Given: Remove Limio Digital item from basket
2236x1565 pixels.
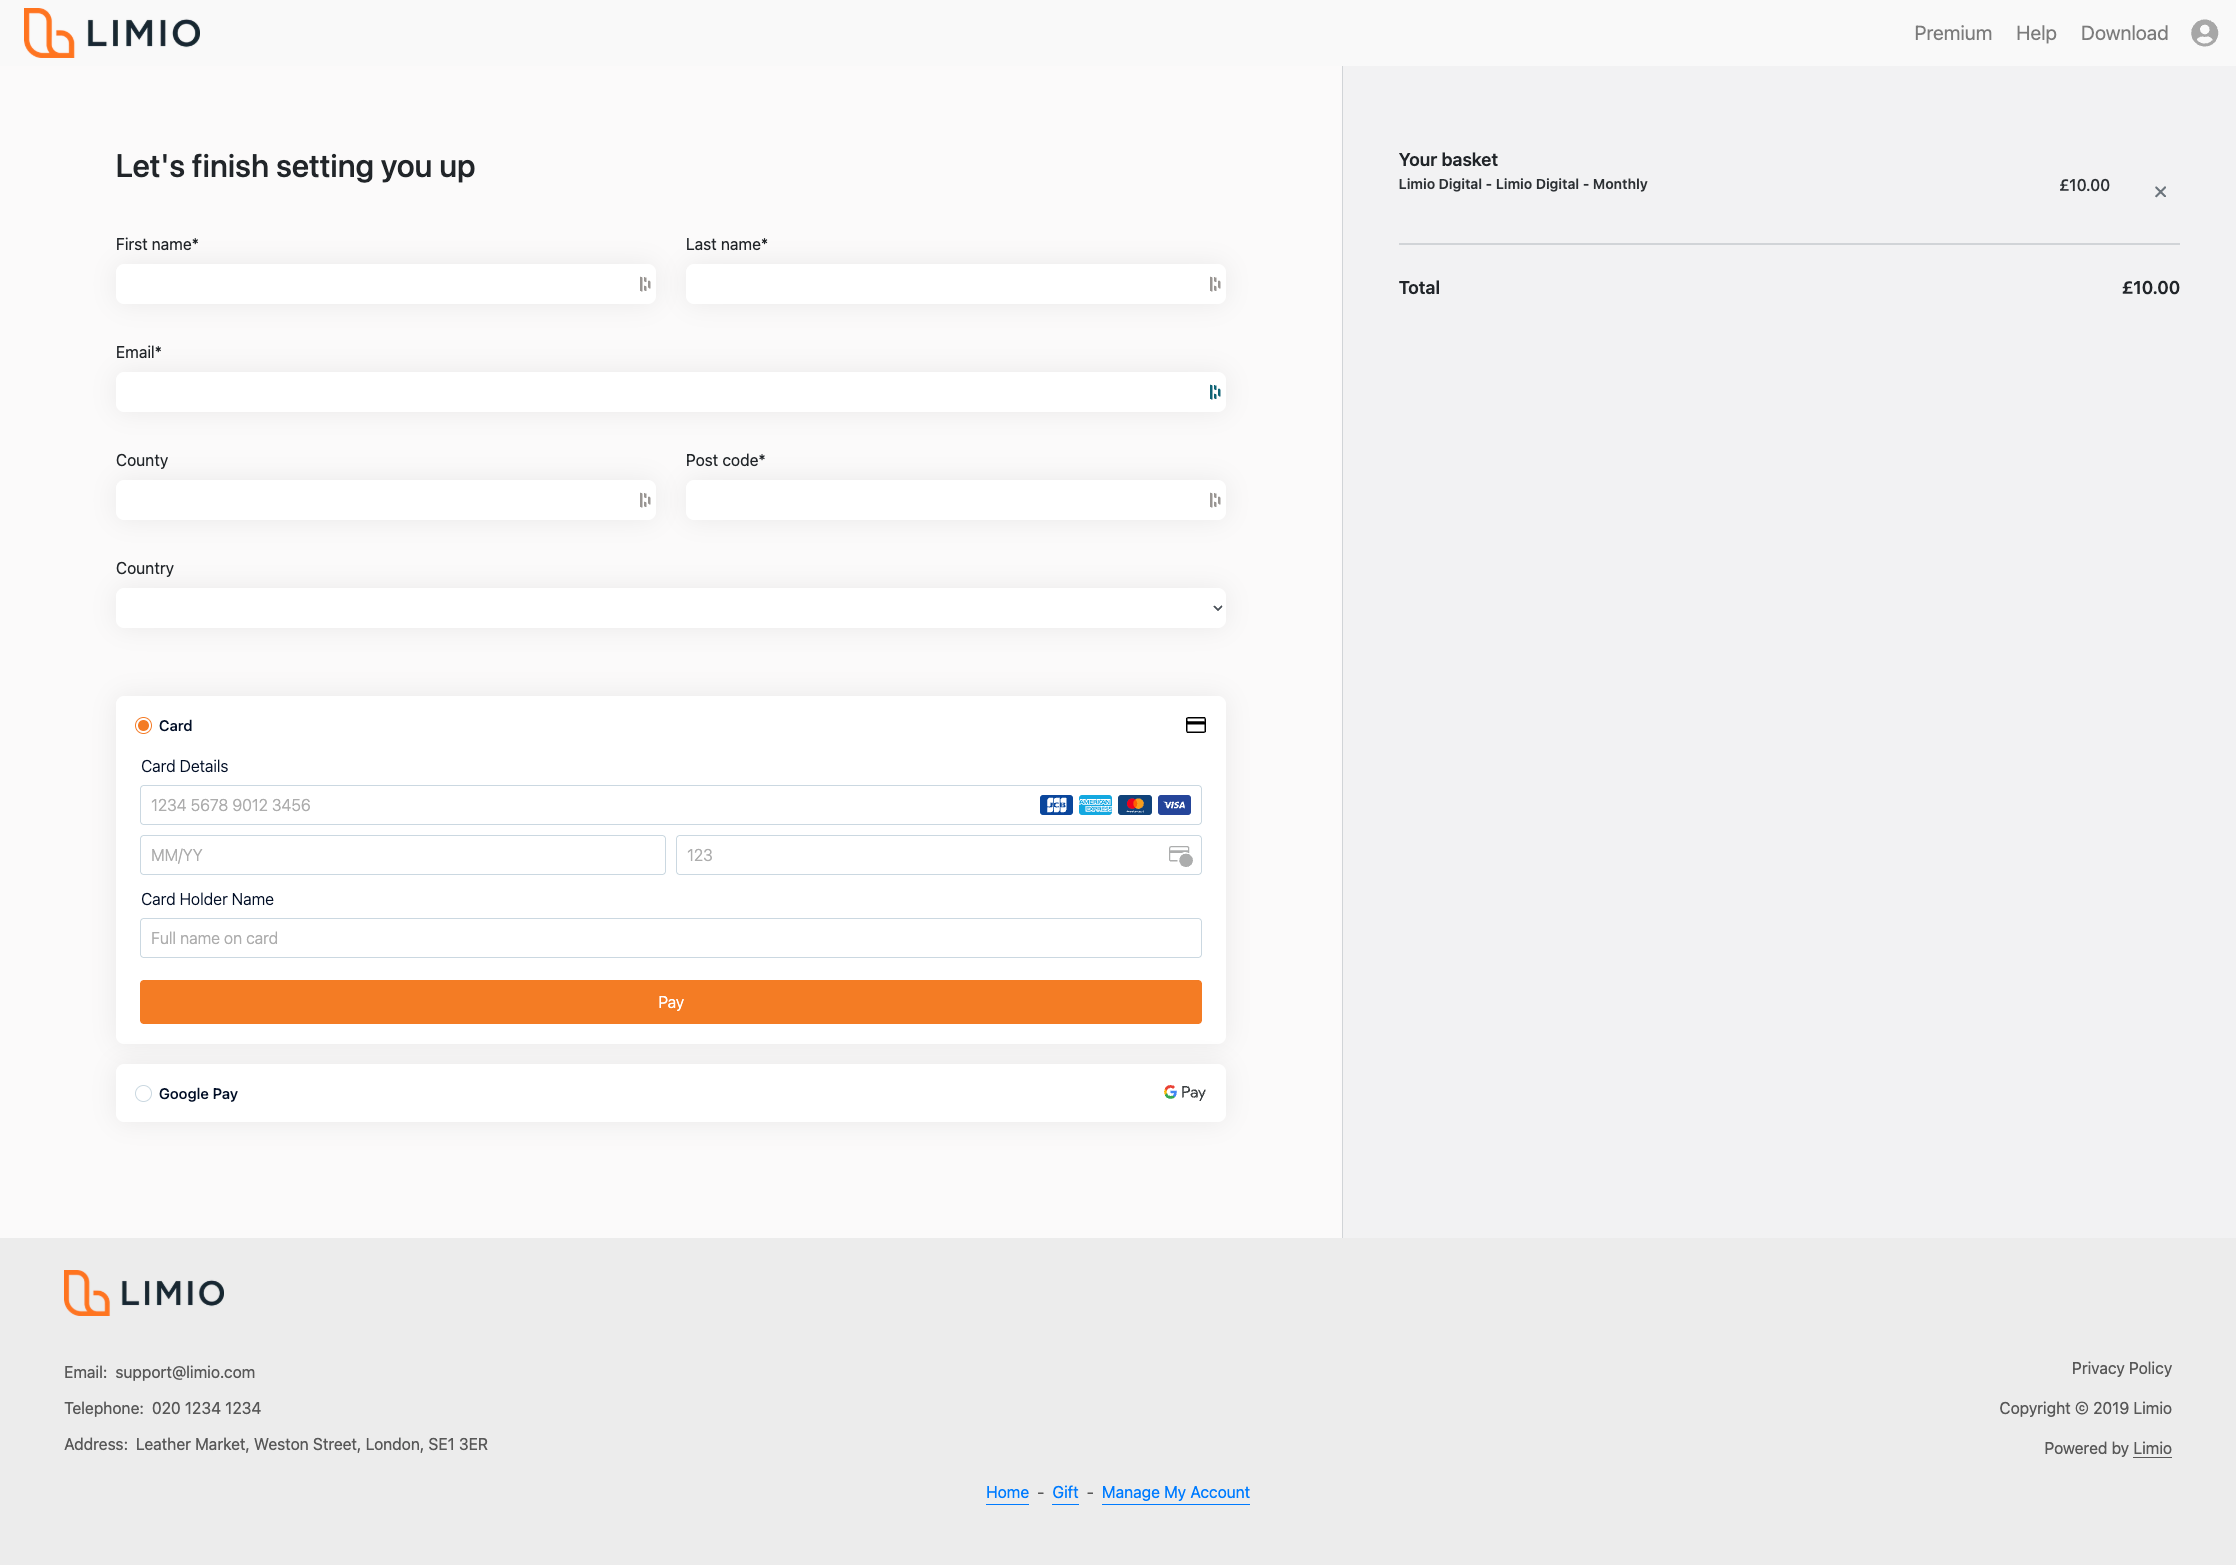Looking at the screenshot, I should [x=2160, y=192].
